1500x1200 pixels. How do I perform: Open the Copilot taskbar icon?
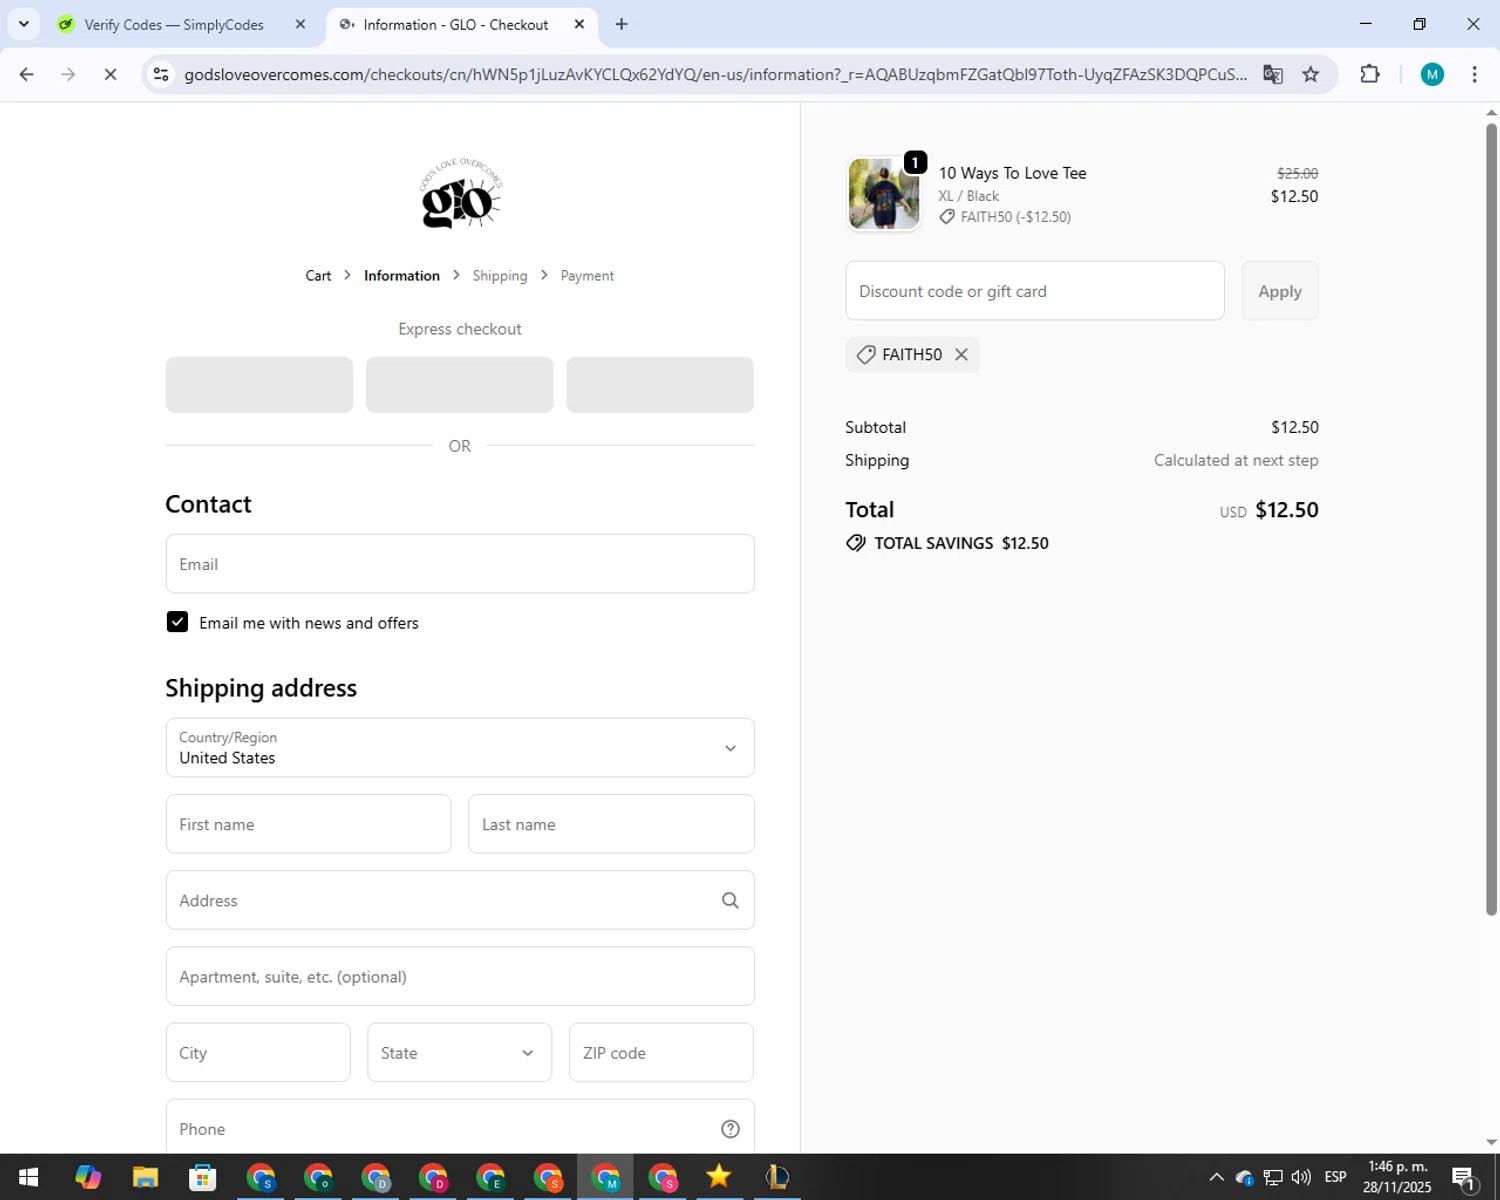(x=88, y=1177)
